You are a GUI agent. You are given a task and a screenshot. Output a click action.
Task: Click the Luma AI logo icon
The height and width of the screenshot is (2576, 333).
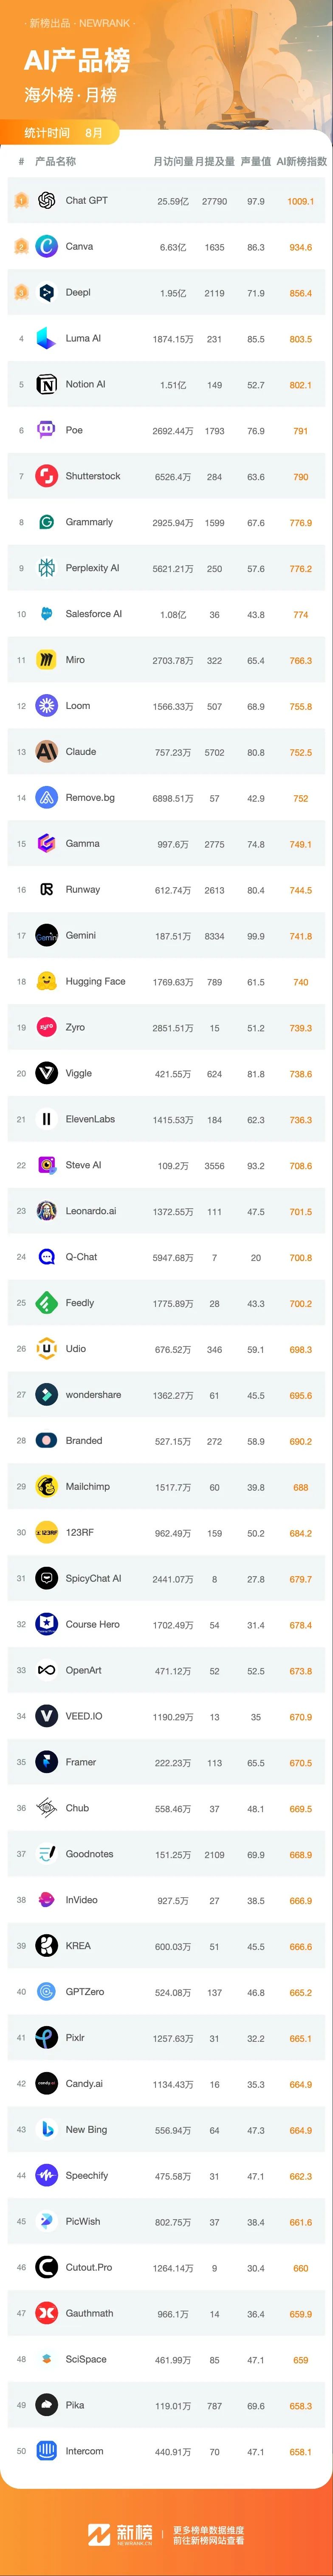click(x=46, y=339)
